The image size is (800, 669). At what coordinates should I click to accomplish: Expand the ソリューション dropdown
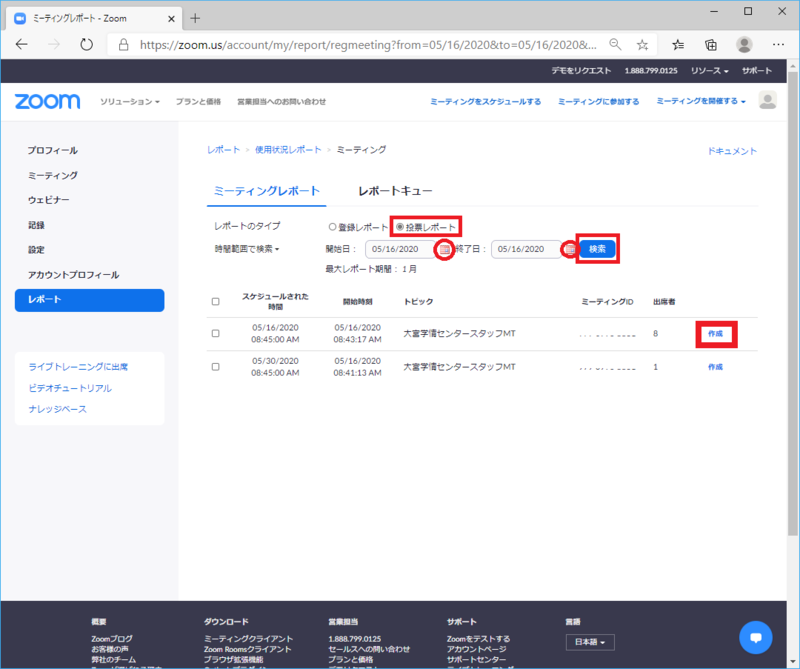[x=130, y=102]
